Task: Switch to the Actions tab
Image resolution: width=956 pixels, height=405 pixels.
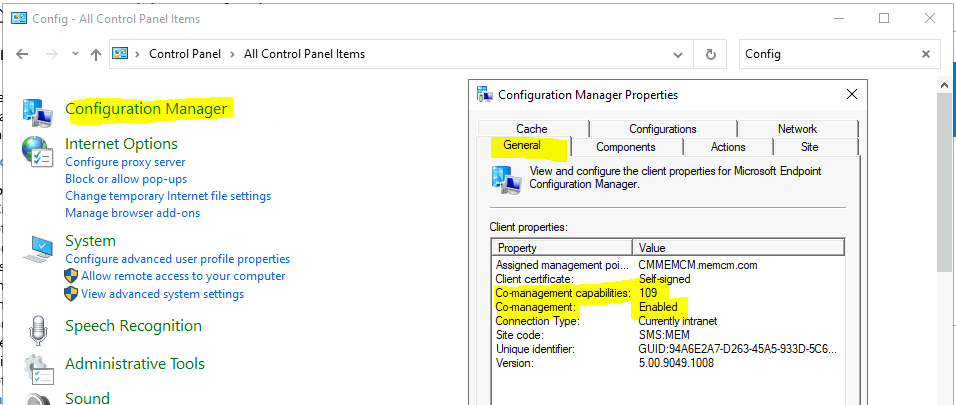Action: 728,147
